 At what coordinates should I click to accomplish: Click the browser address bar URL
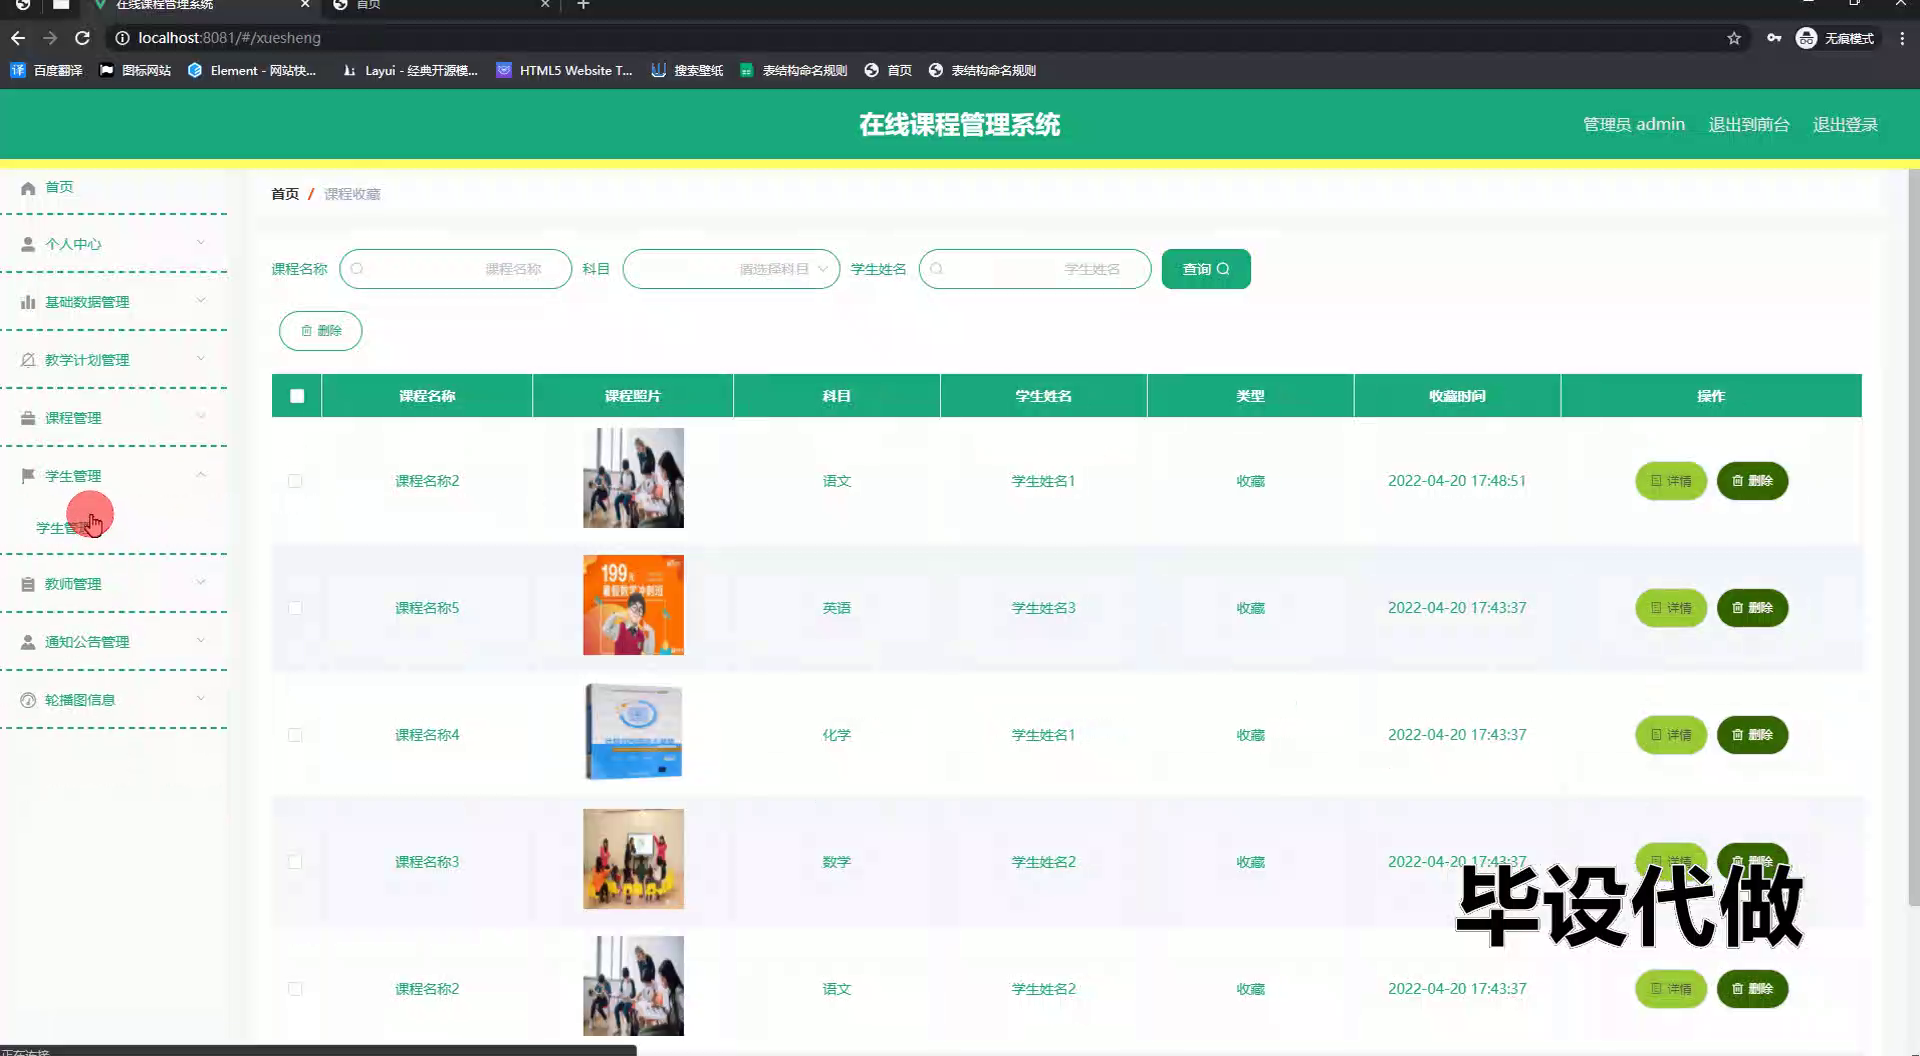(229, 38)
